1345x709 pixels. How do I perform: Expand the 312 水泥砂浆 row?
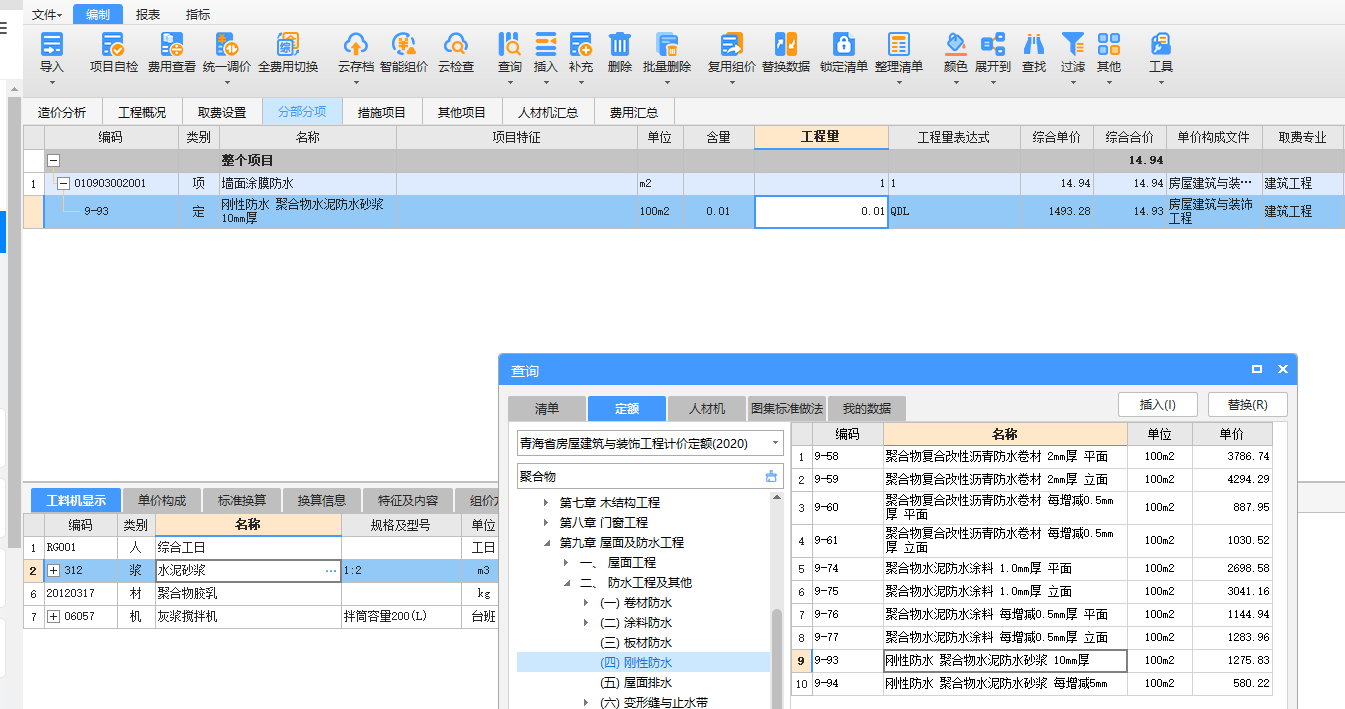(x=53, y=570)
